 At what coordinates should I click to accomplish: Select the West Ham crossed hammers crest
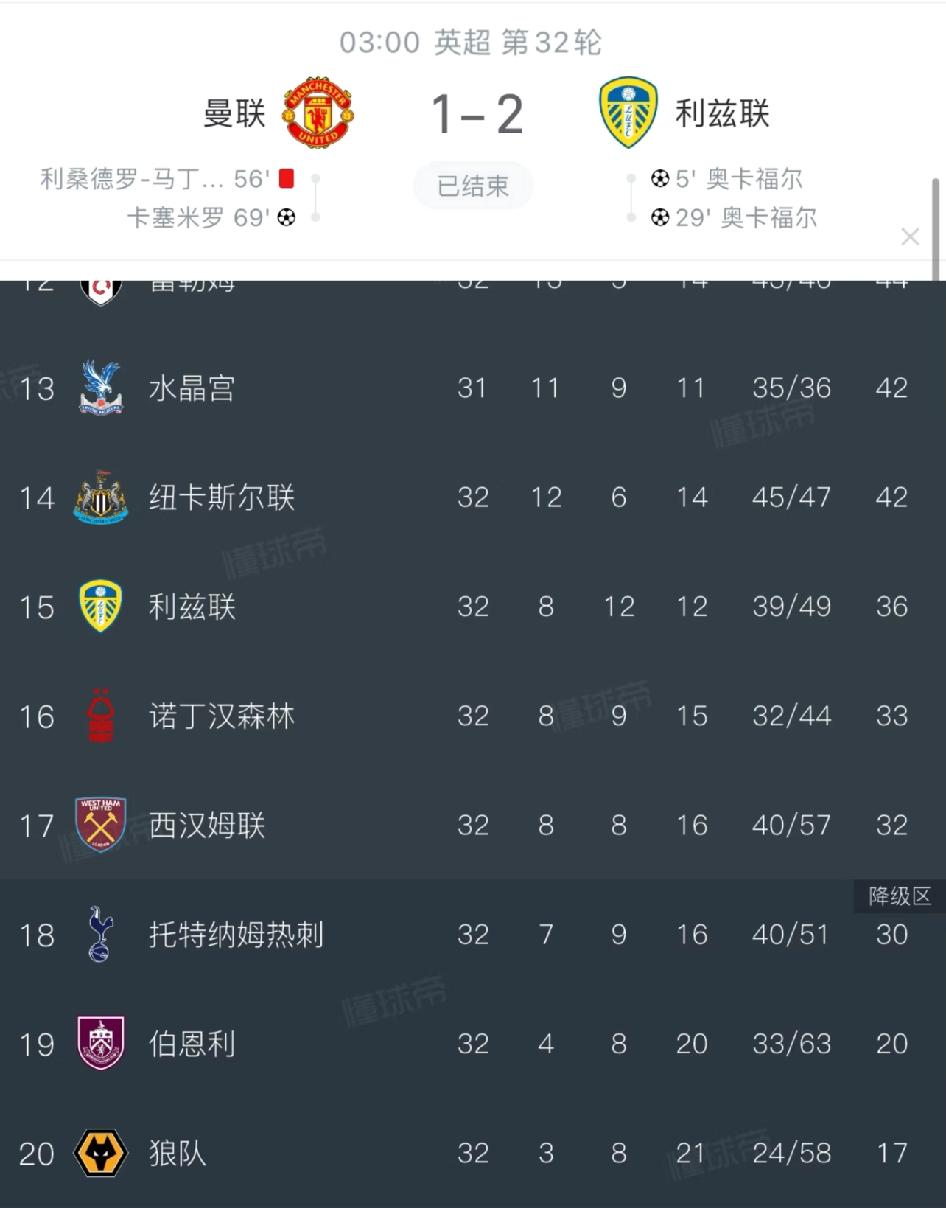99,825
